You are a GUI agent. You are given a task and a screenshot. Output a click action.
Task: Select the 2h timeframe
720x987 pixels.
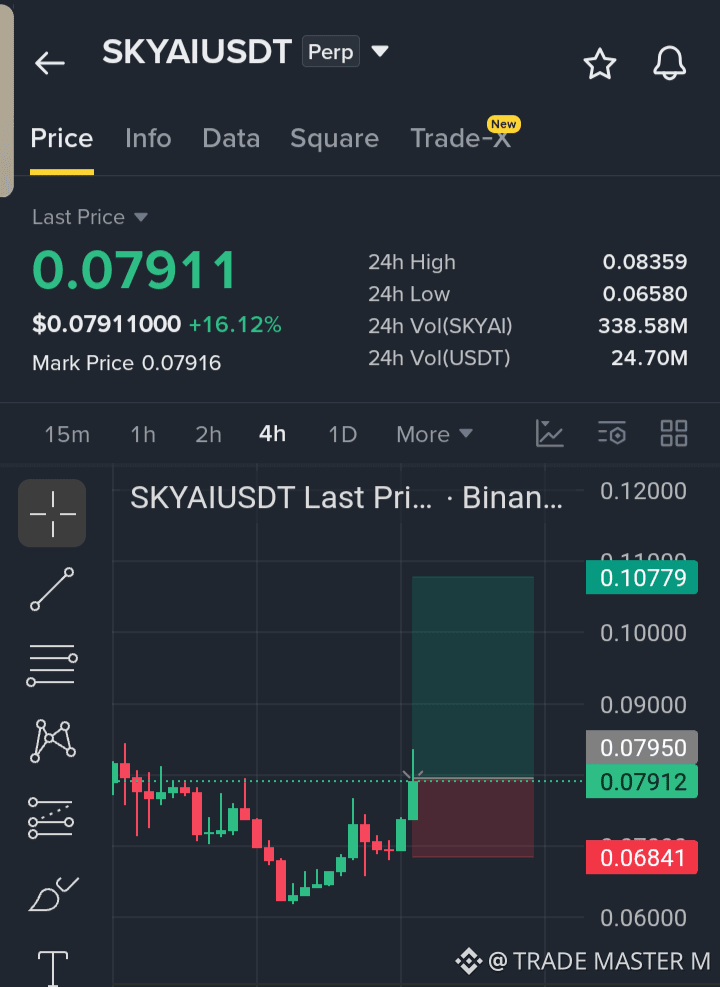click(208, 434)
